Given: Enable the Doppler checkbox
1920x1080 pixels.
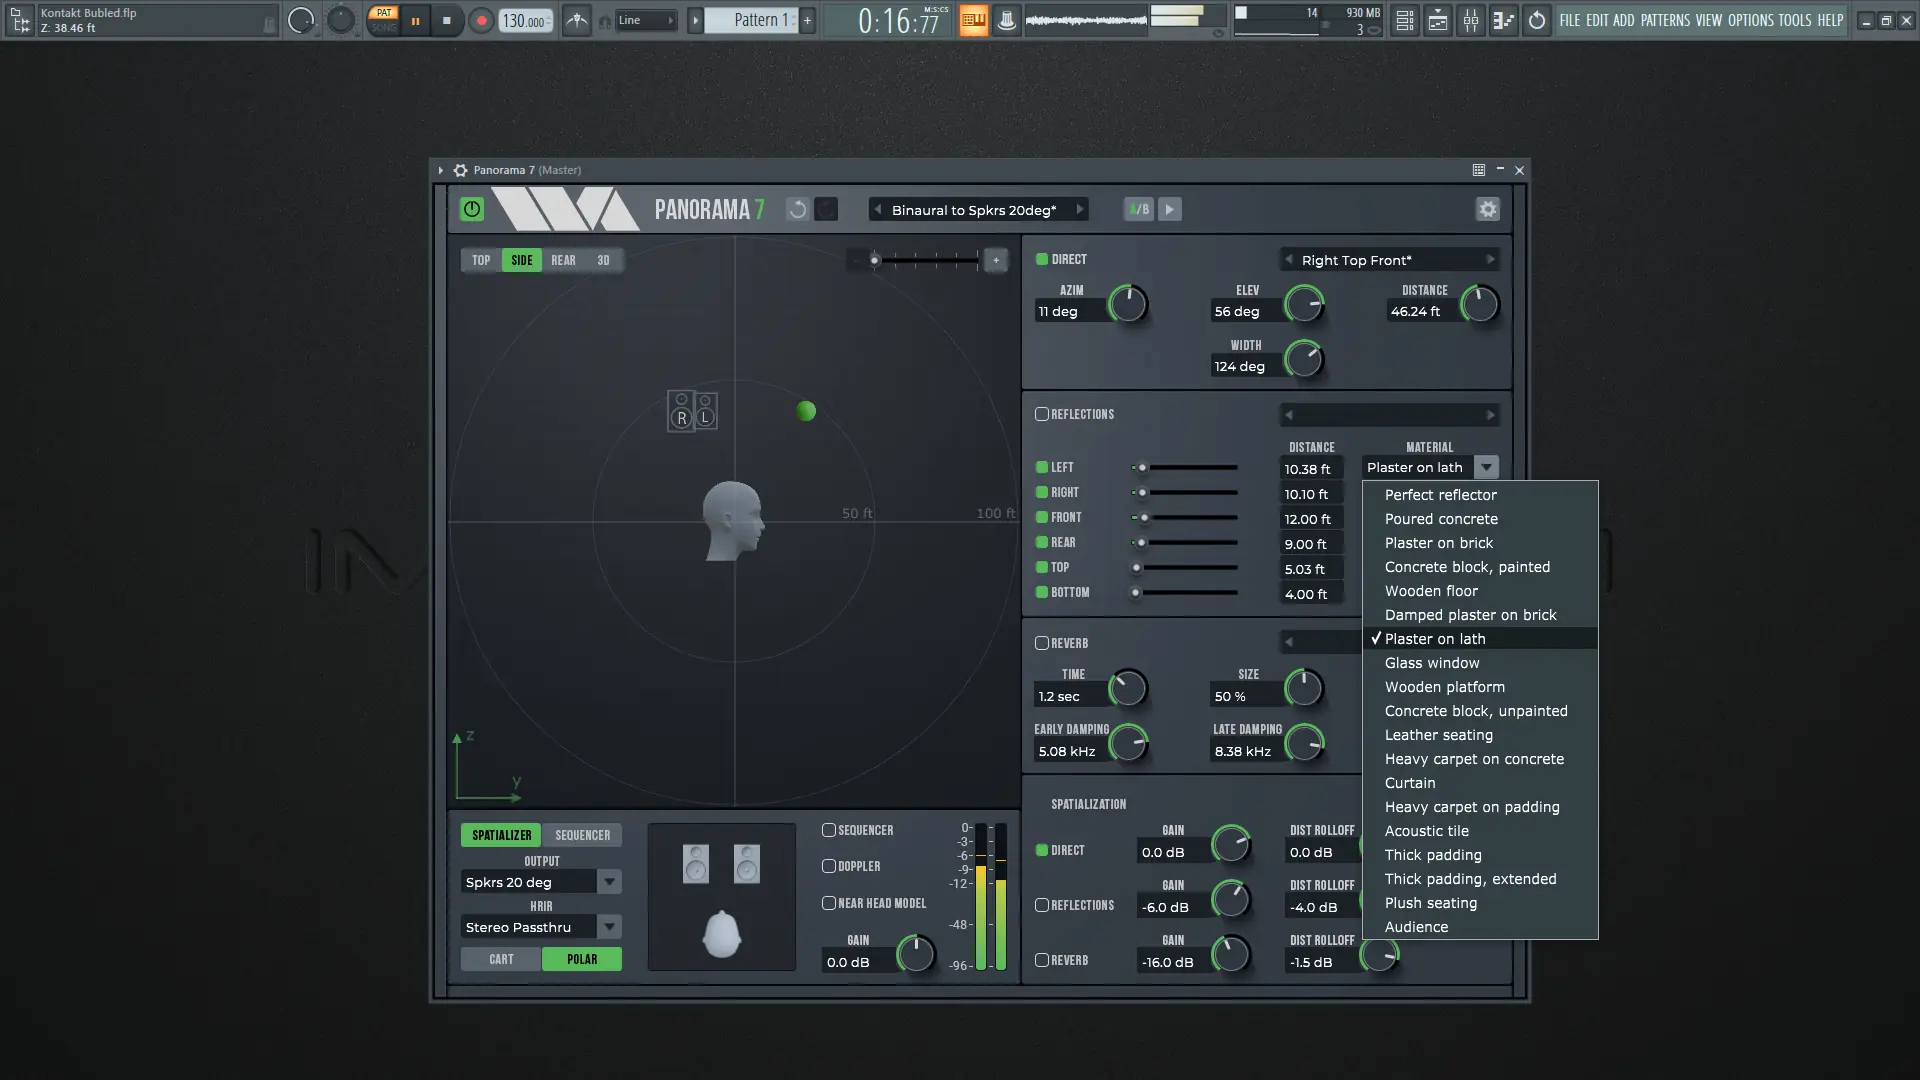Looking at the screenshot, I should (x=828, y=866).
